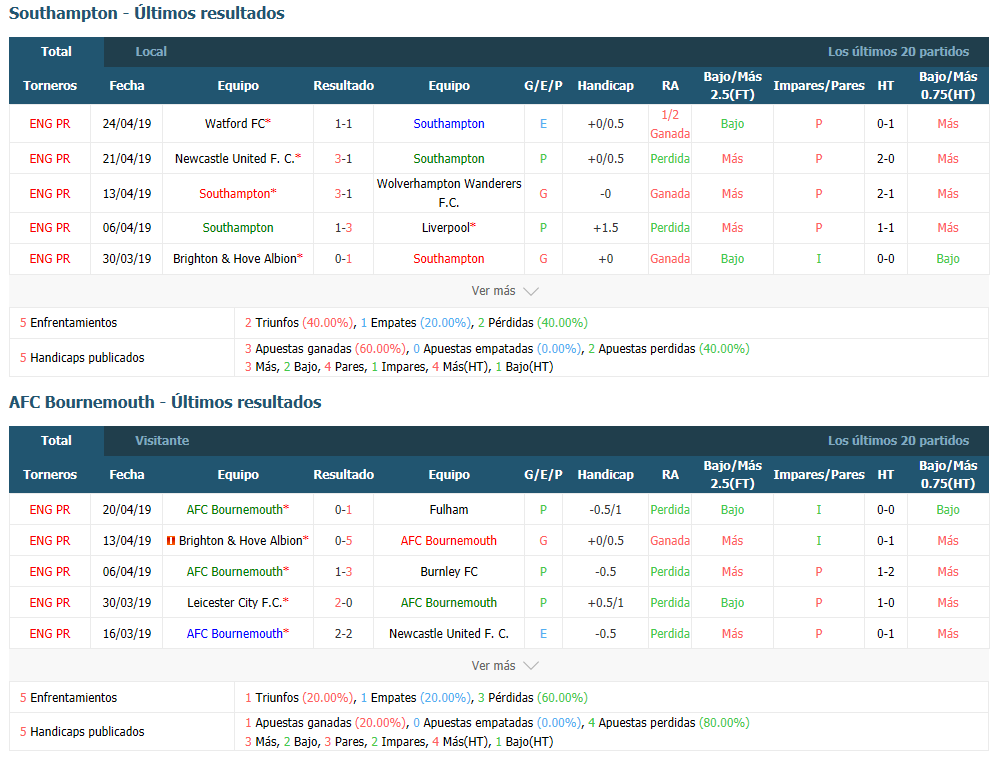Click AFC Bournemouth in the 30/03/19 row
Screen dimensions: 997x757
click(449, 603)
